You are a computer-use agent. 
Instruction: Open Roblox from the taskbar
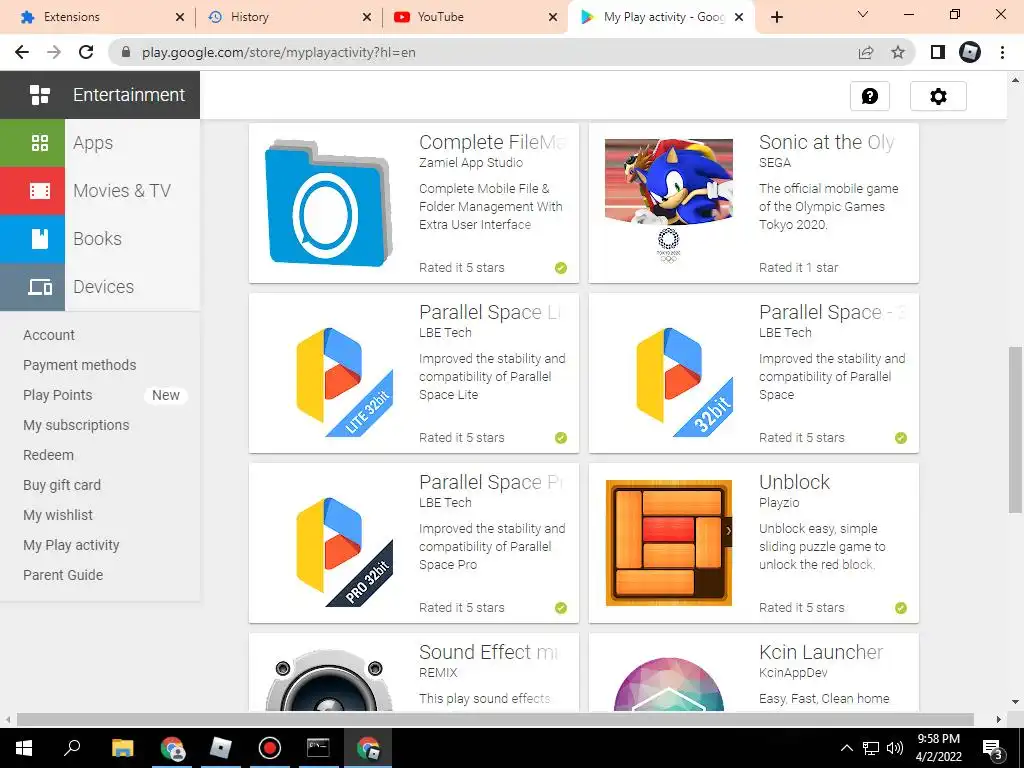[221, 748]
